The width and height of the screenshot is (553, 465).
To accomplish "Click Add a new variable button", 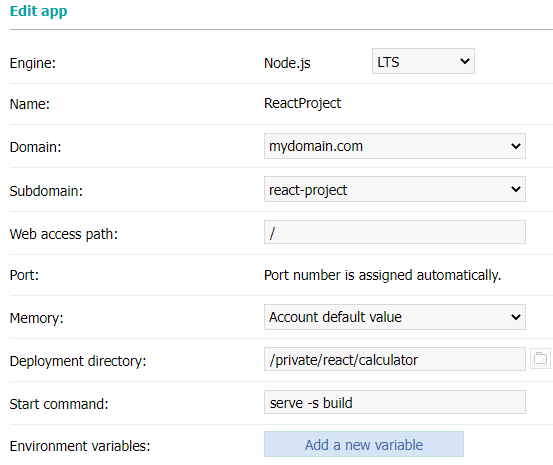I will click(x=364, y=444).
